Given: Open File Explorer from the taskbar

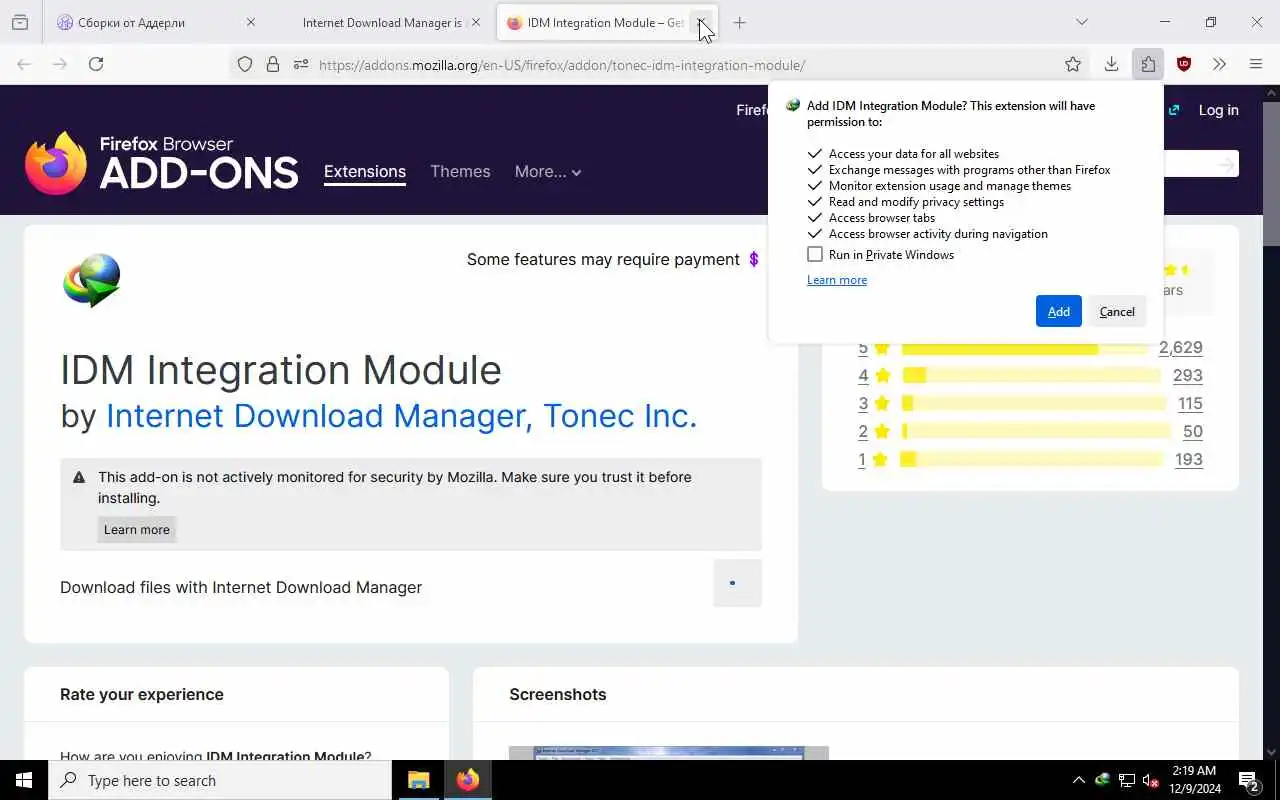Looking at the screenshot, I should [418, 780].
